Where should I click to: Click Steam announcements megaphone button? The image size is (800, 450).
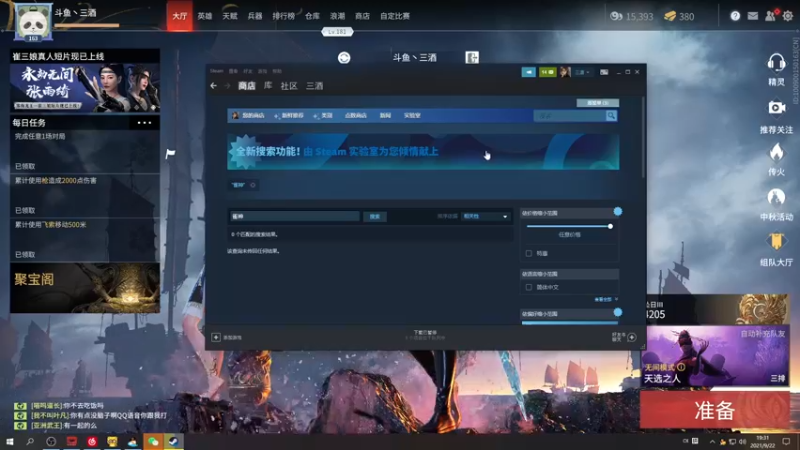tap(529, 72)
